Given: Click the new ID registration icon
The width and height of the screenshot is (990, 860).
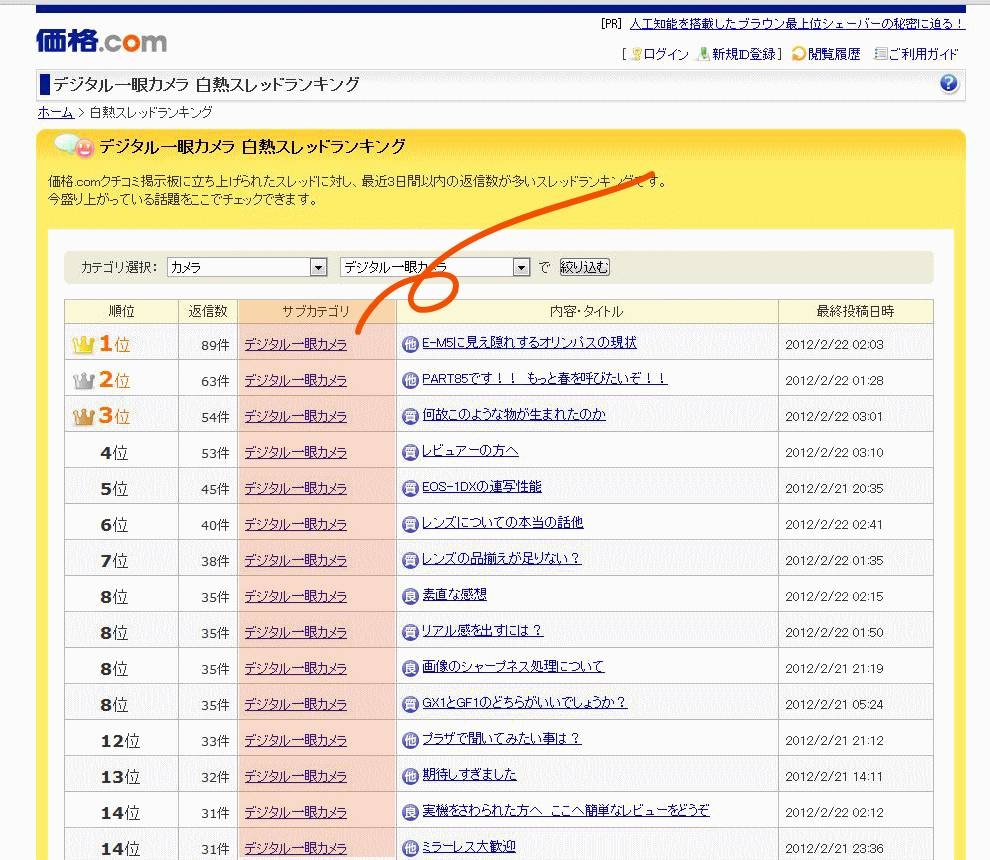Looking at the screenshot, I should (x=704, y=54).
